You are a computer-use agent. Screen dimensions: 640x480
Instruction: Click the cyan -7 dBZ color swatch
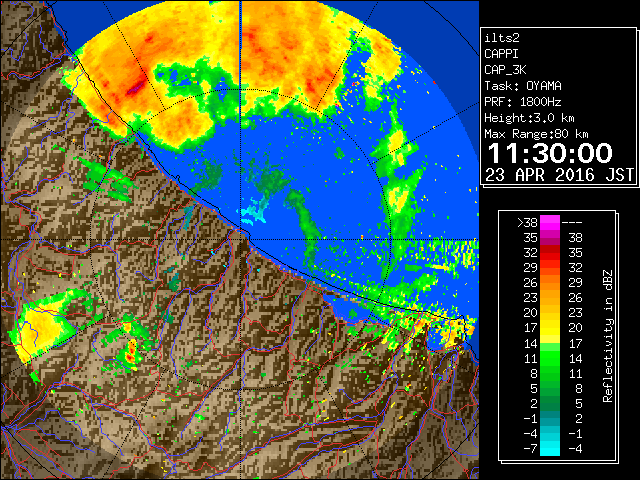(x=550, y=448)
